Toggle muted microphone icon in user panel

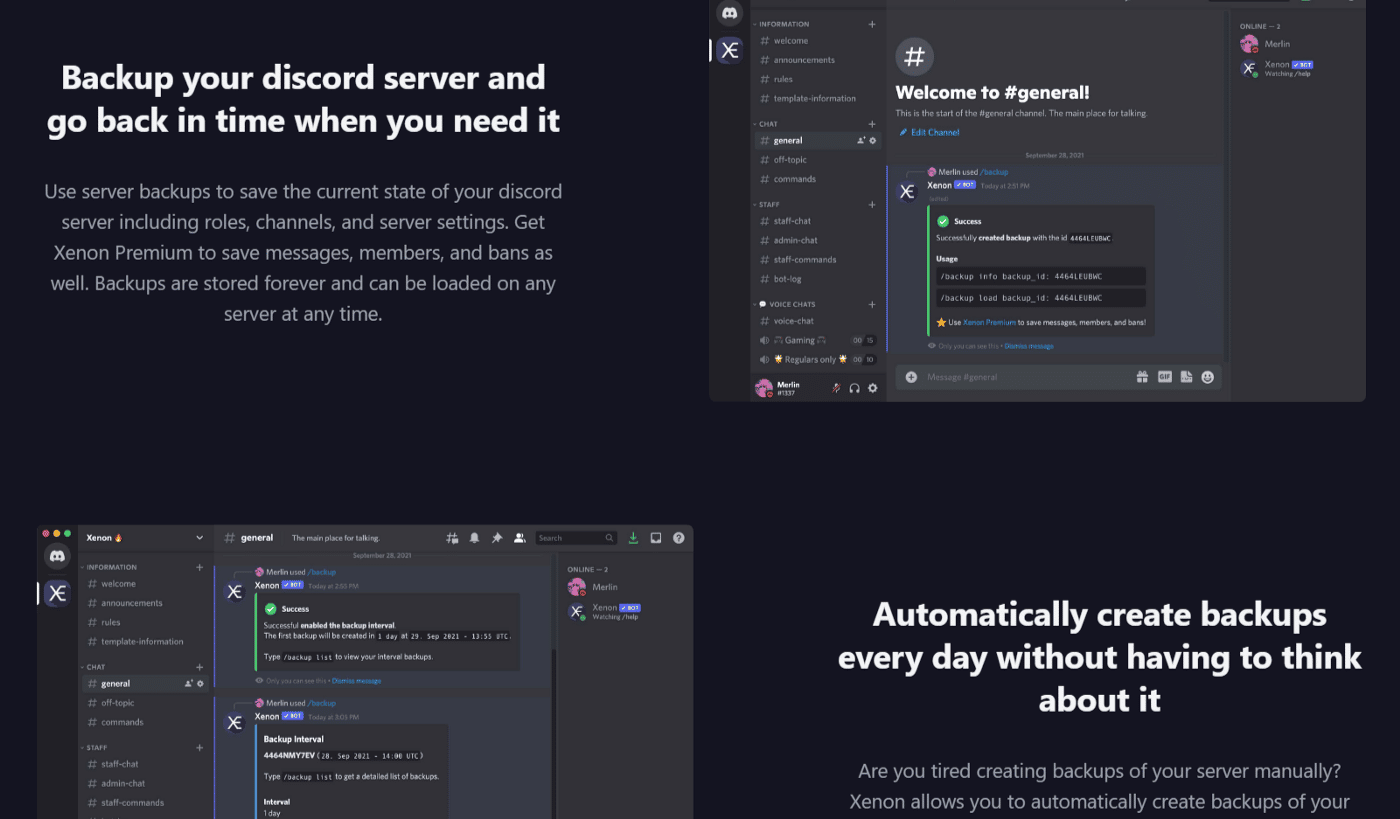pos(837,388)
